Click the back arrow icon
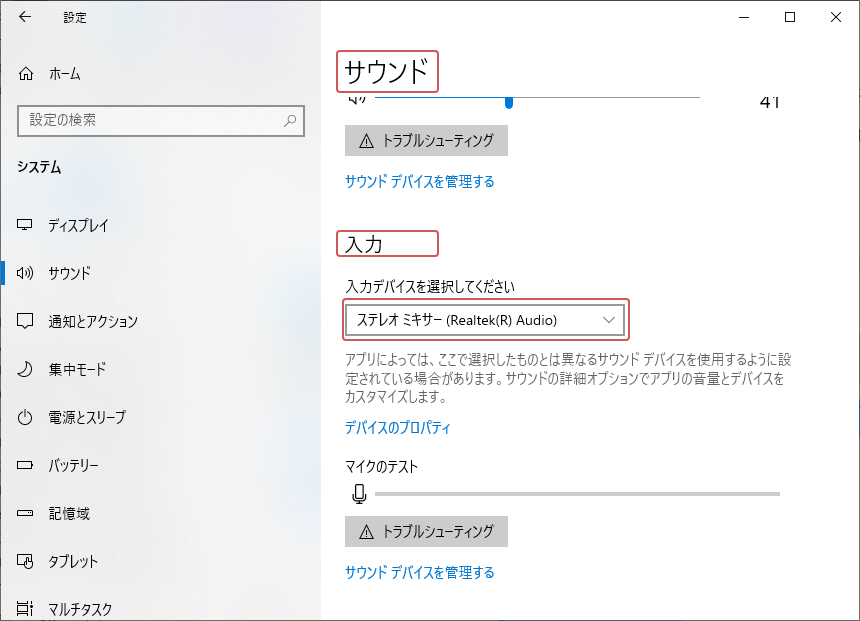 coord(25,17)
